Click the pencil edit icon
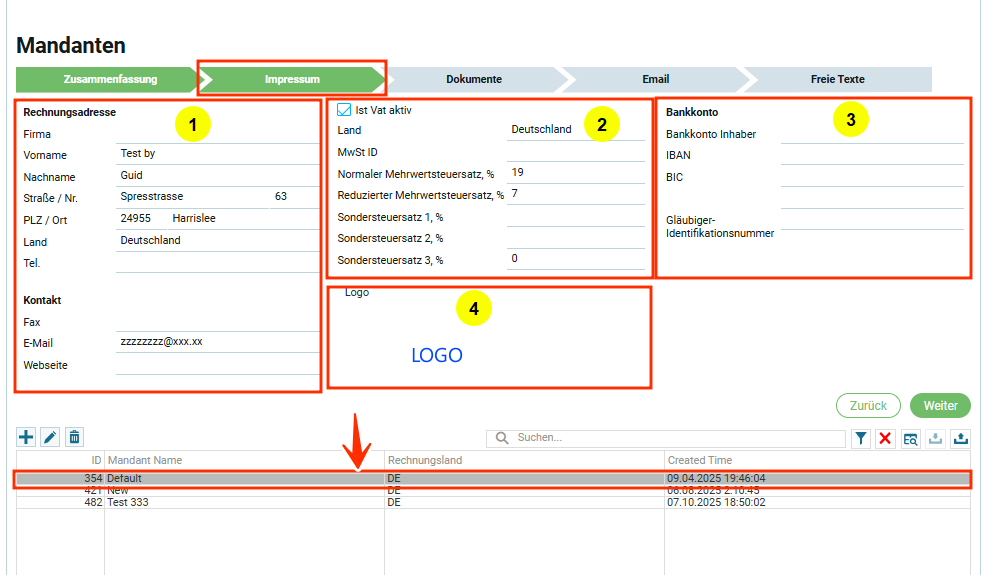 coord(50,437)
